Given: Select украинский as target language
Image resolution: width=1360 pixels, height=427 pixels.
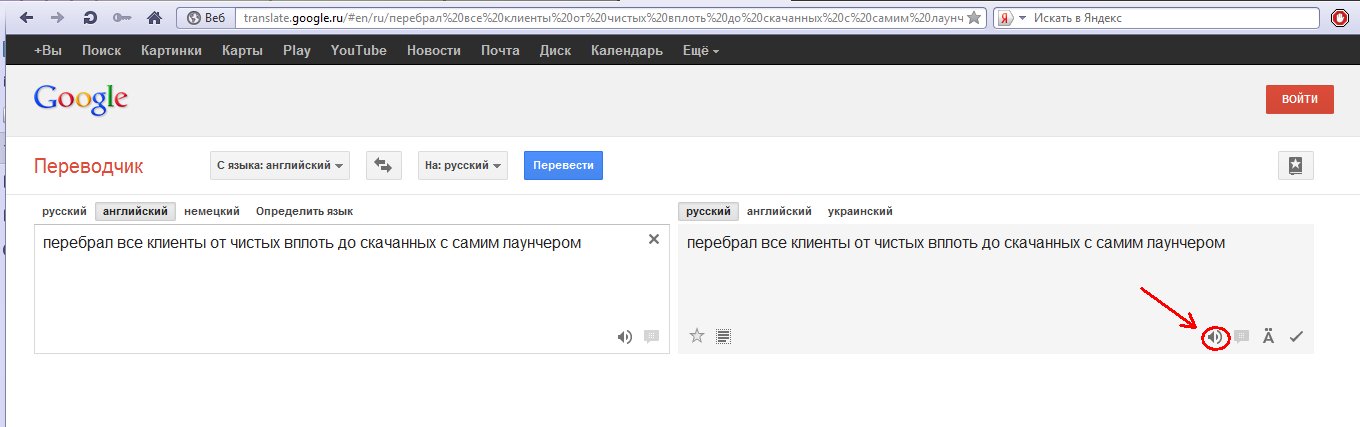Looking at the screenshot, I should tap(860, 211).
